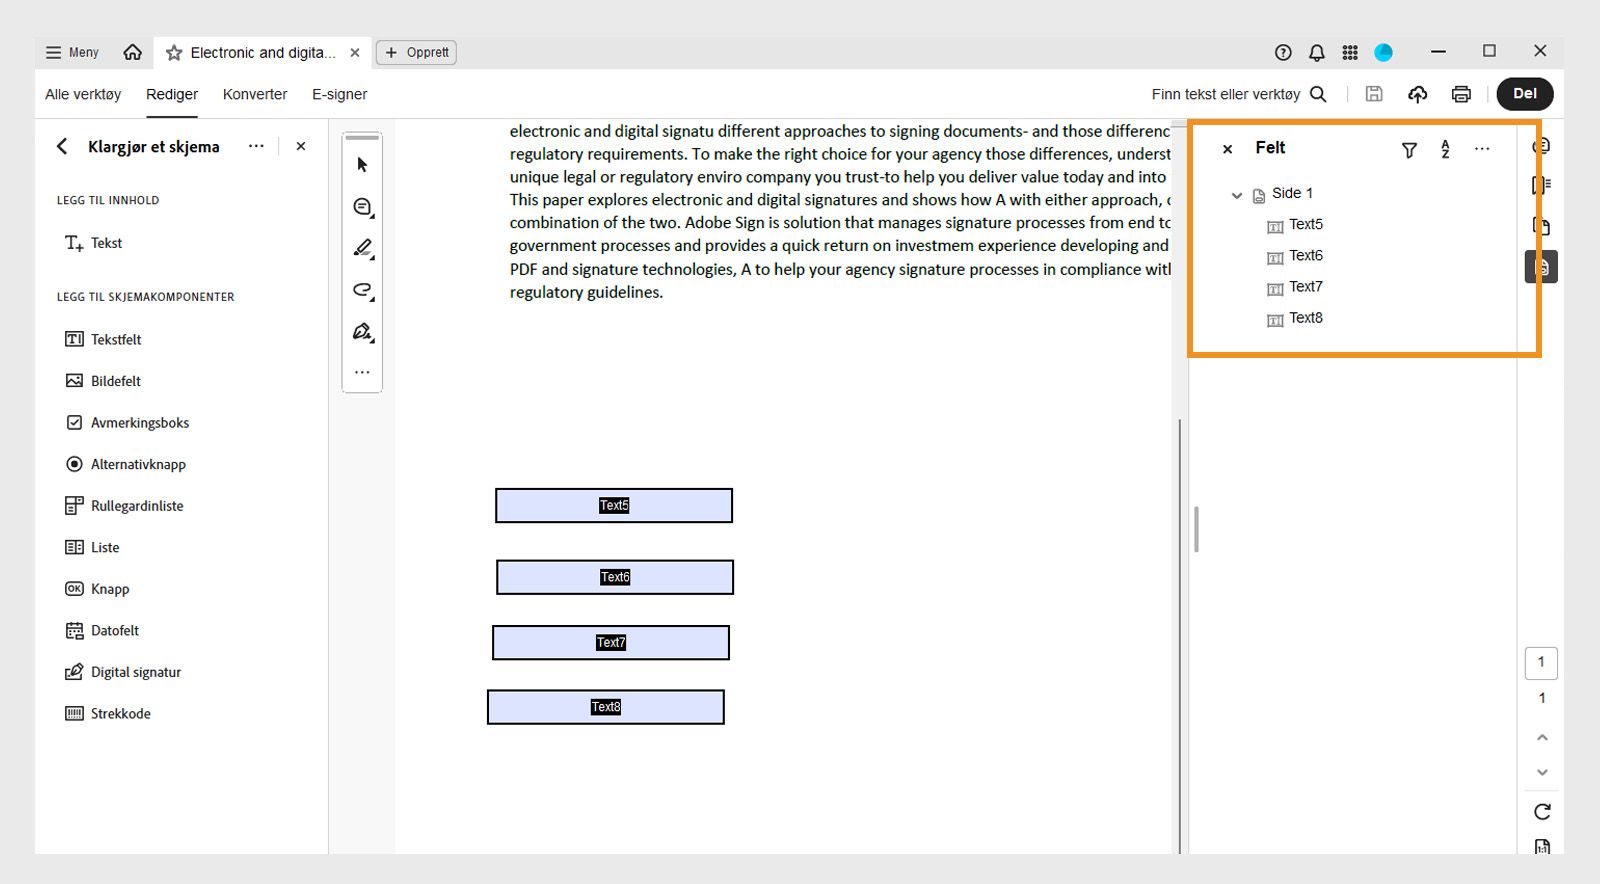
Task: Select the highlighter pen tool
Action: pyautogui.click(x=362, y=248)
